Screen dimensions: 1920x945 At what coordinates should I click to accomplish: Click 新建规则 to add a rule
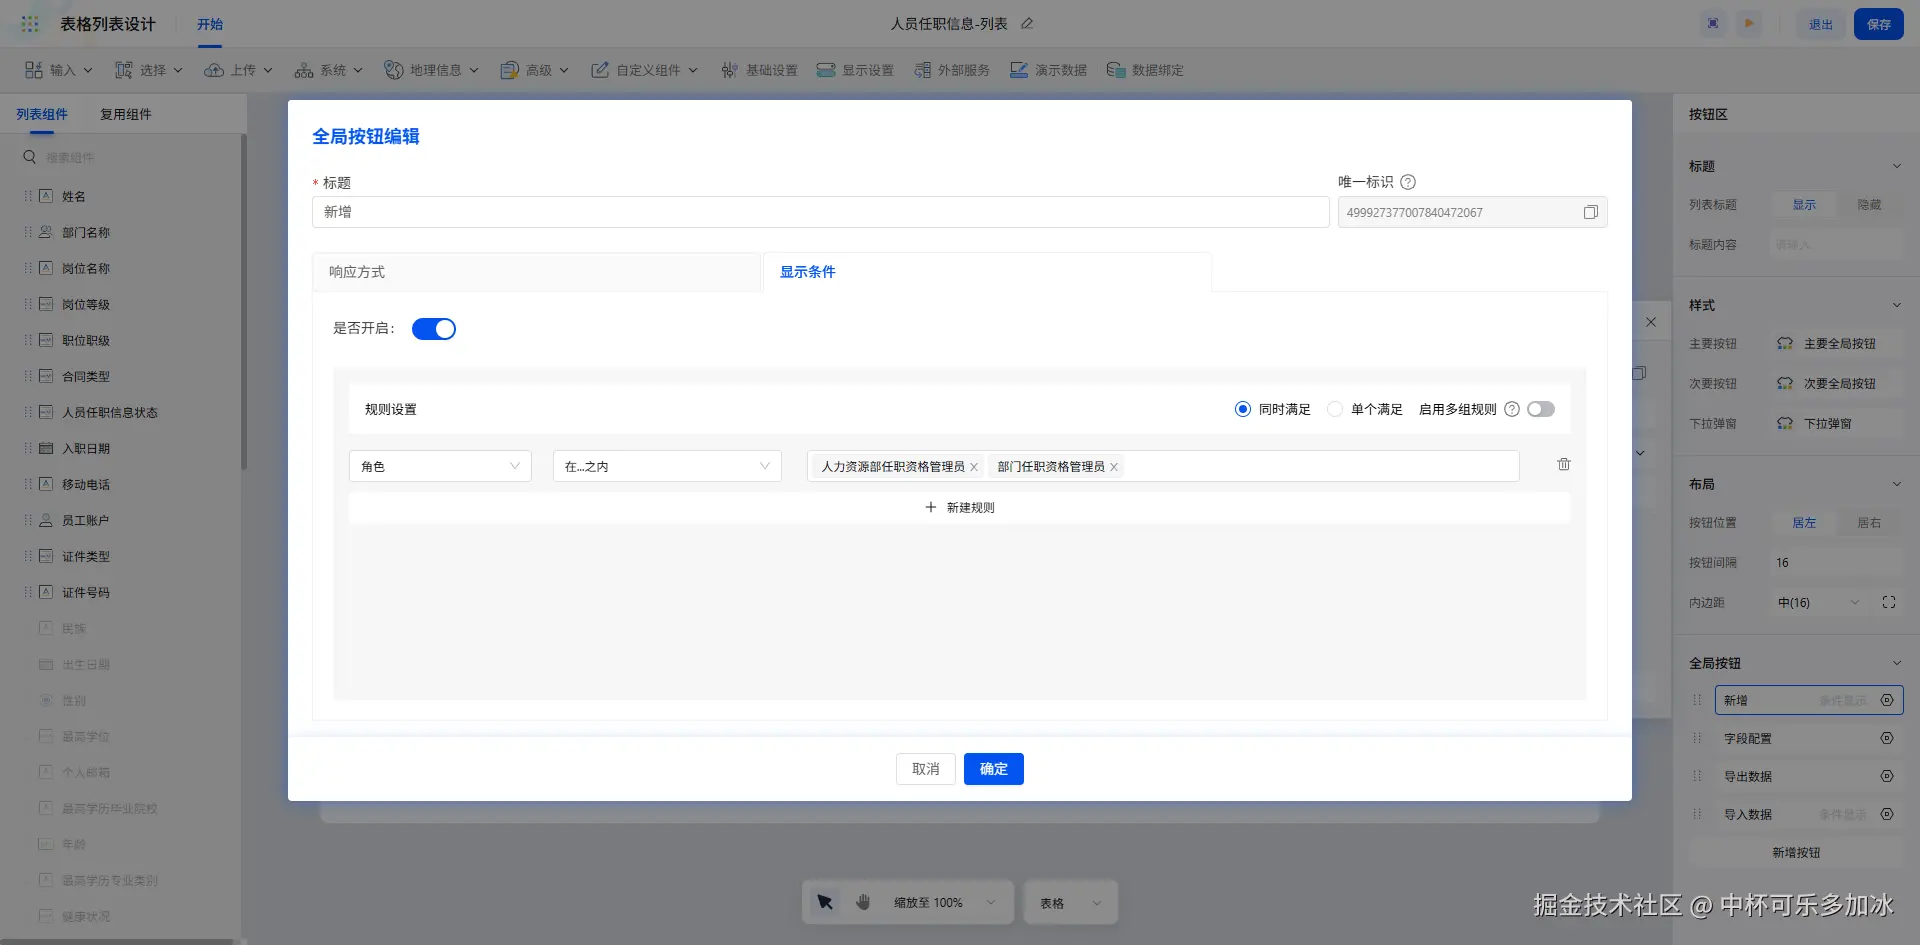click(959, 507)
